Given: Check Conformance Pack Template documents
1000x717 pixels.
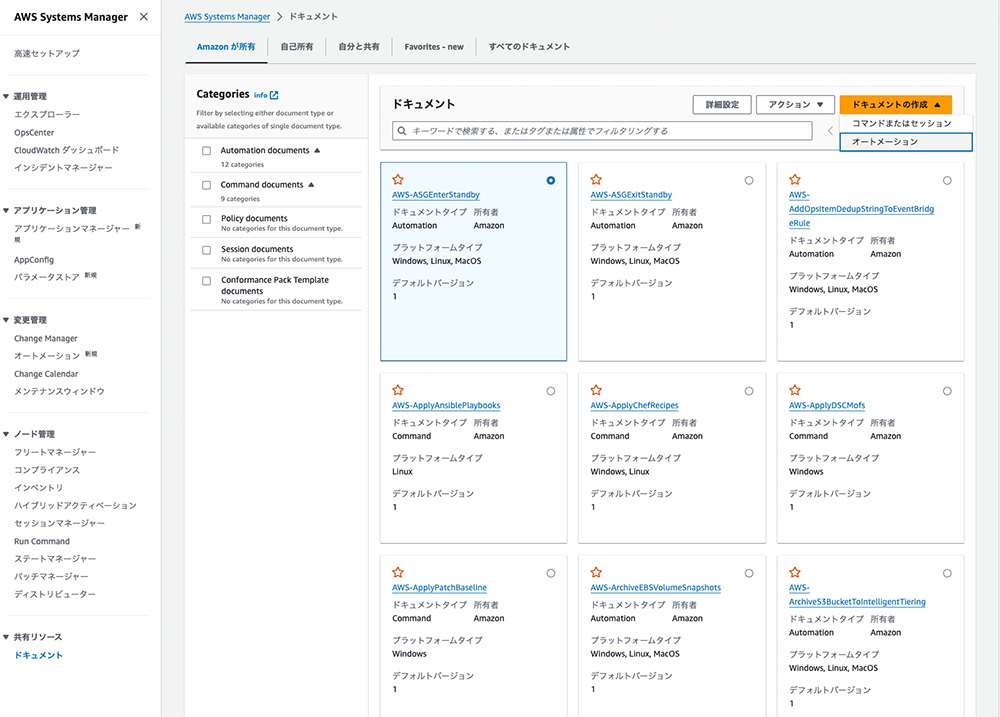Looking at the screenshot, I should pos(207,281).
